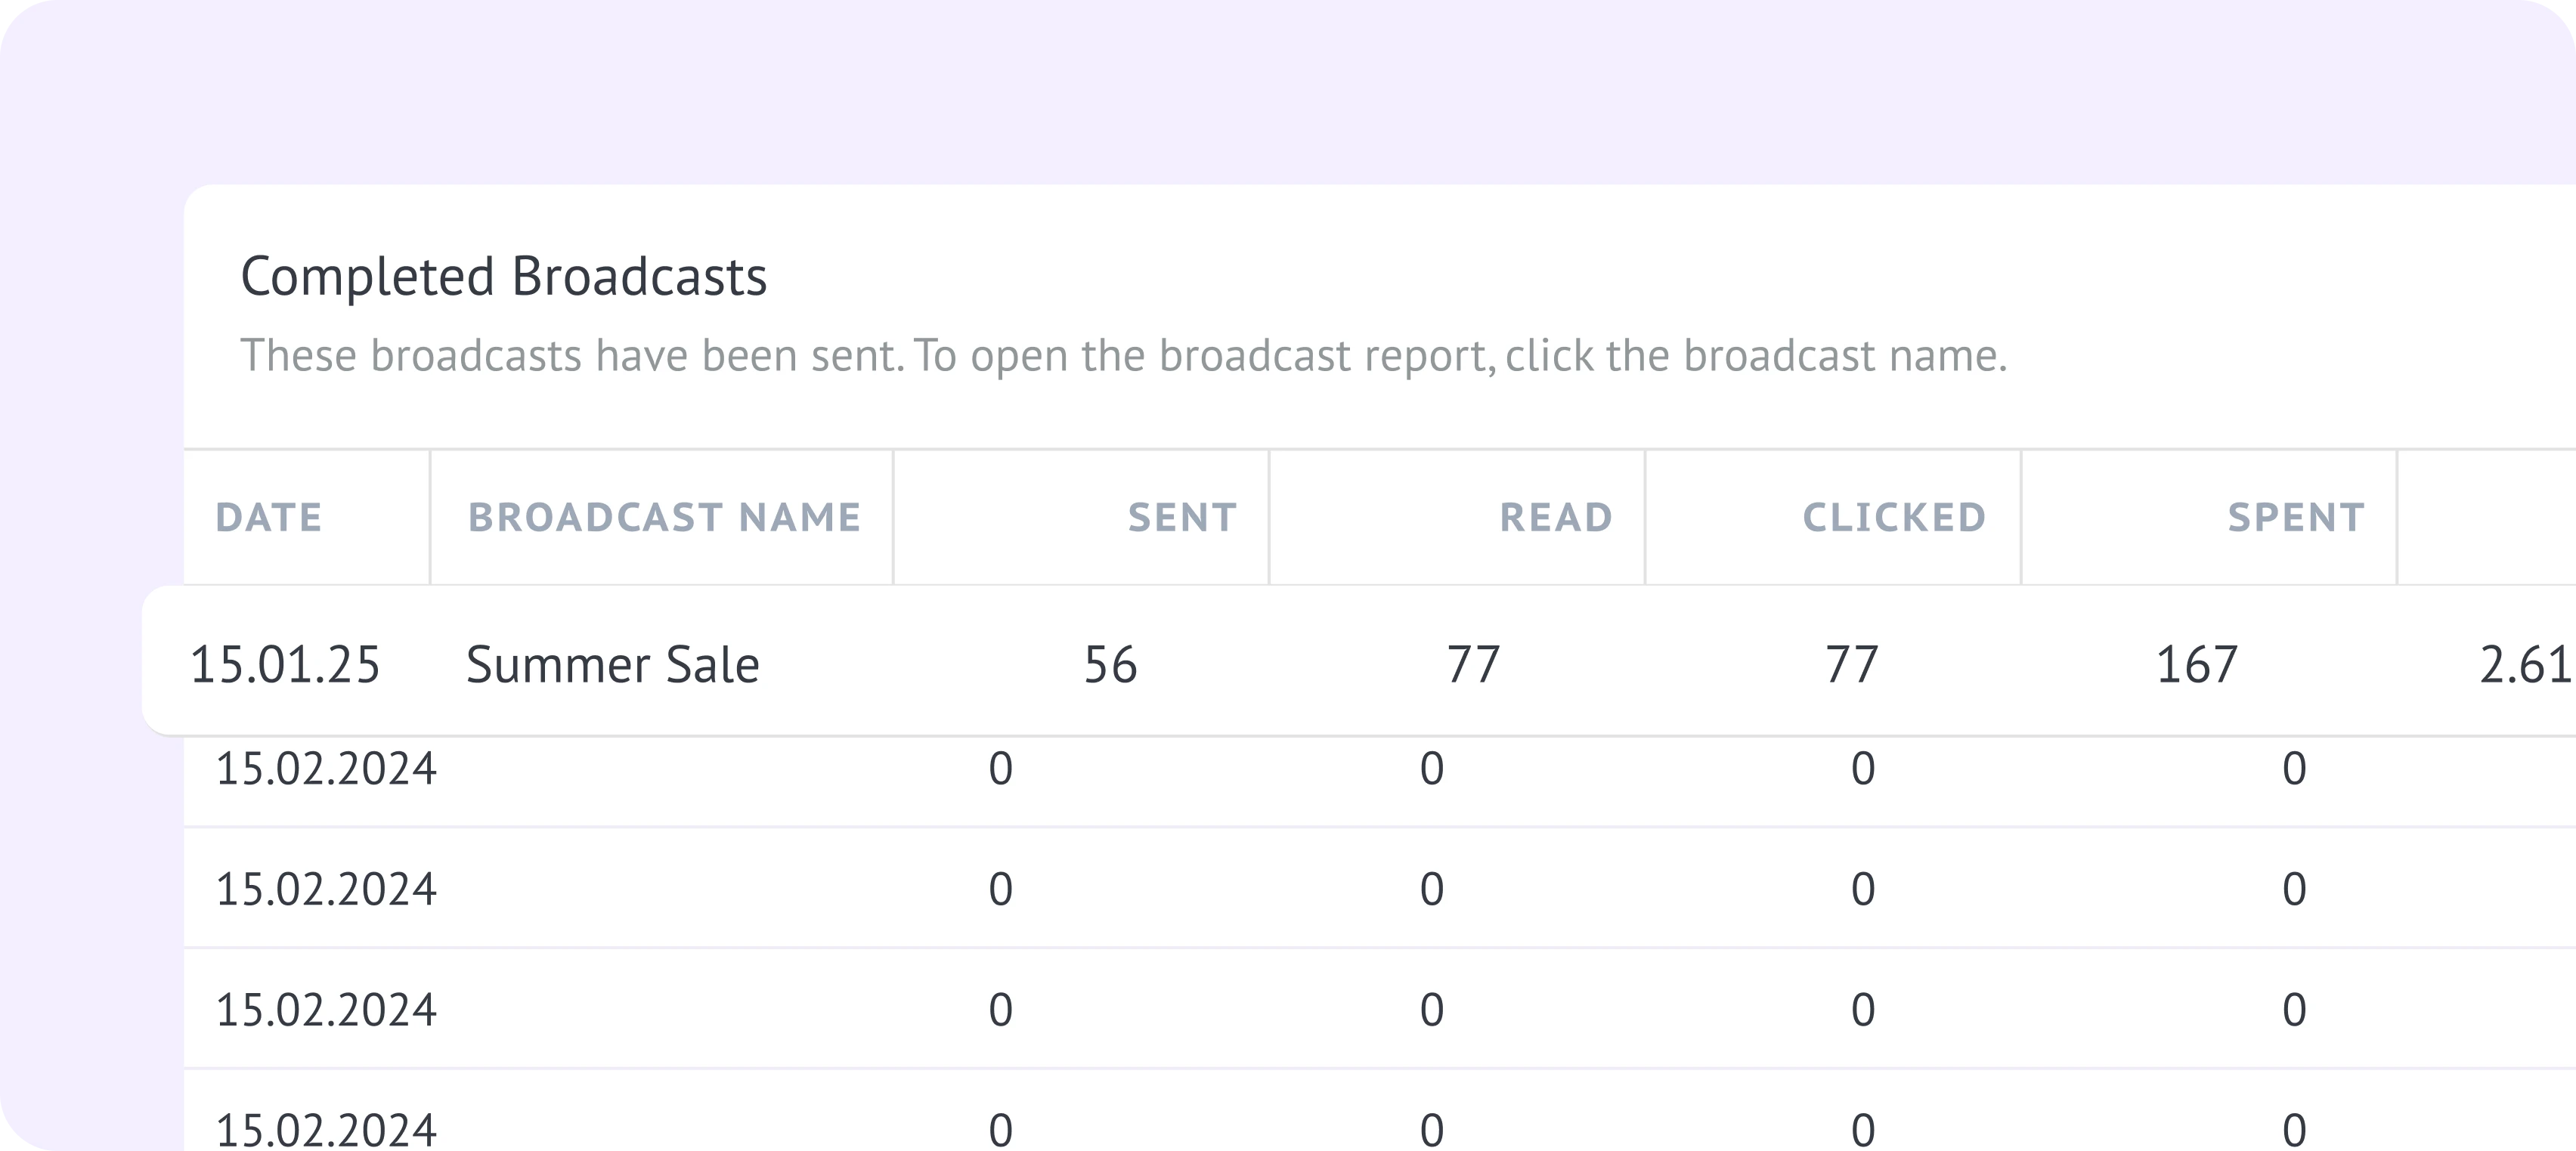
Task: Select the 15.01.25 date cell
Action: coord(285,665)
